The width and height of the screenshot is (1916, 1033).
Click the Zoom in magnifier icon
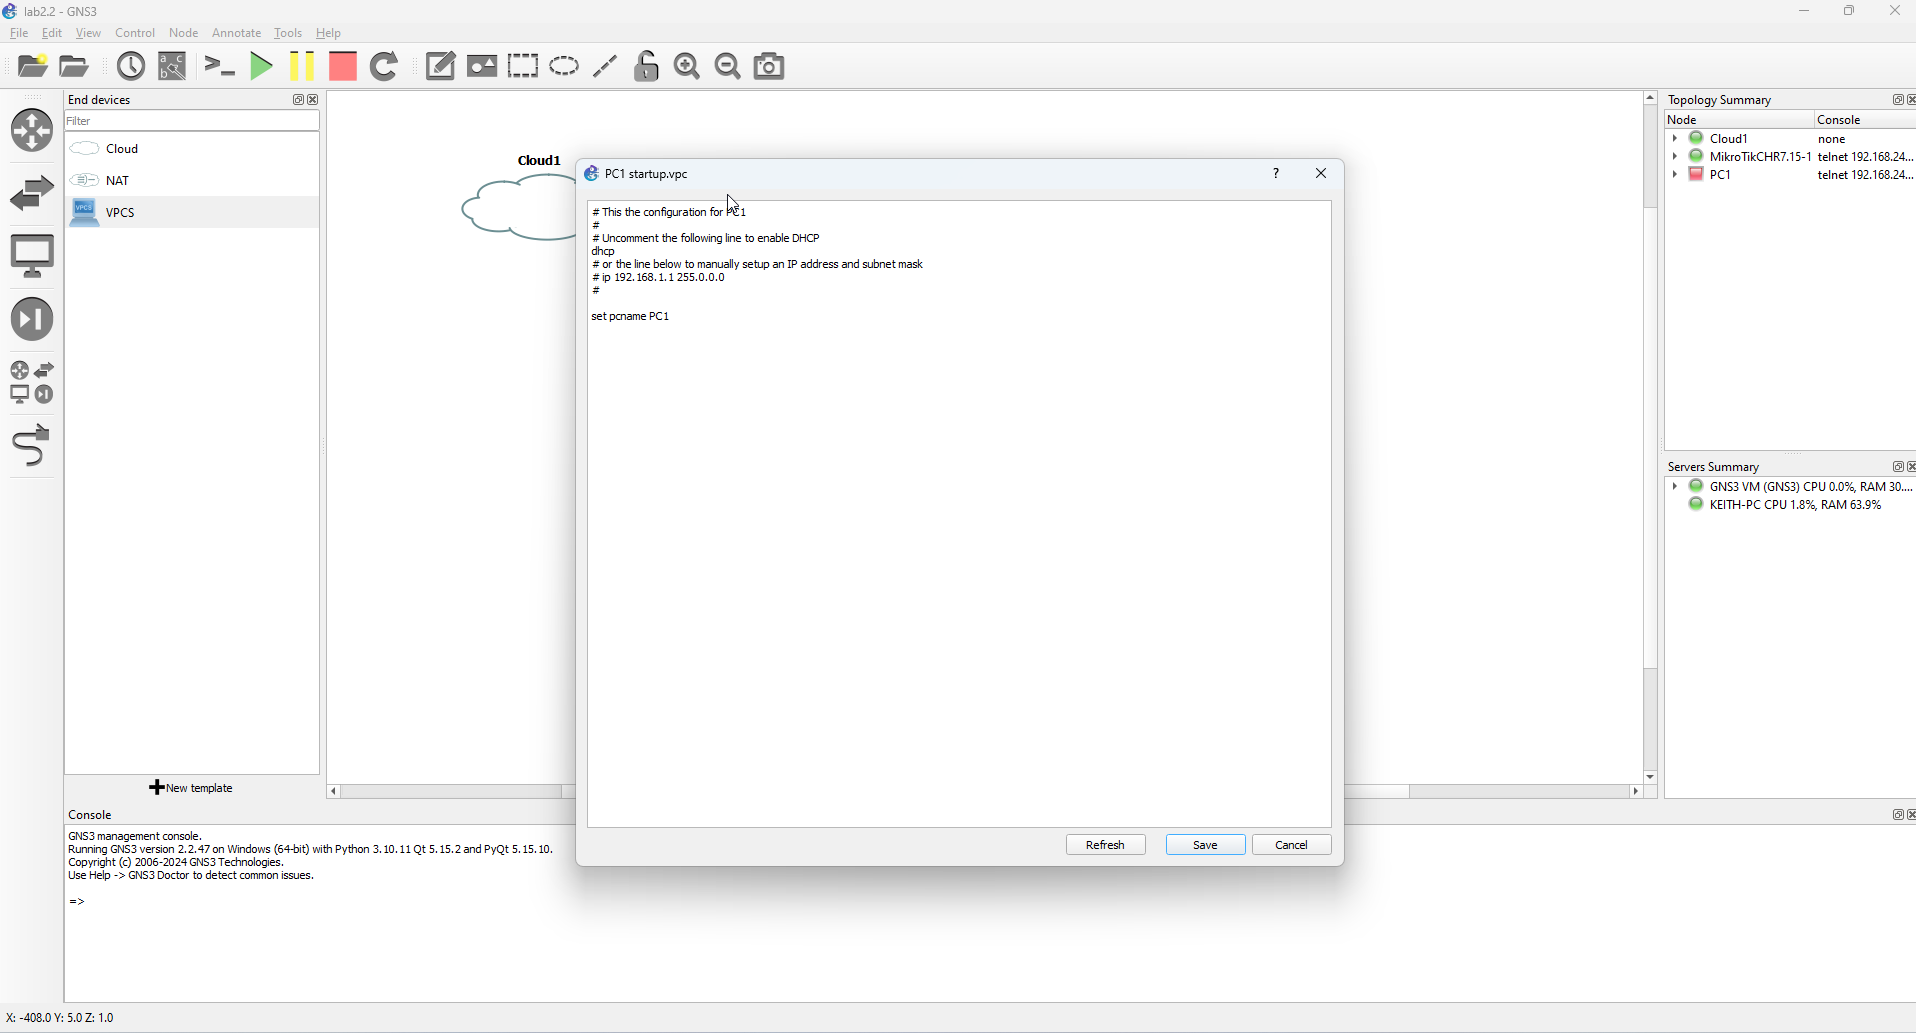click(x=687, y=67)
